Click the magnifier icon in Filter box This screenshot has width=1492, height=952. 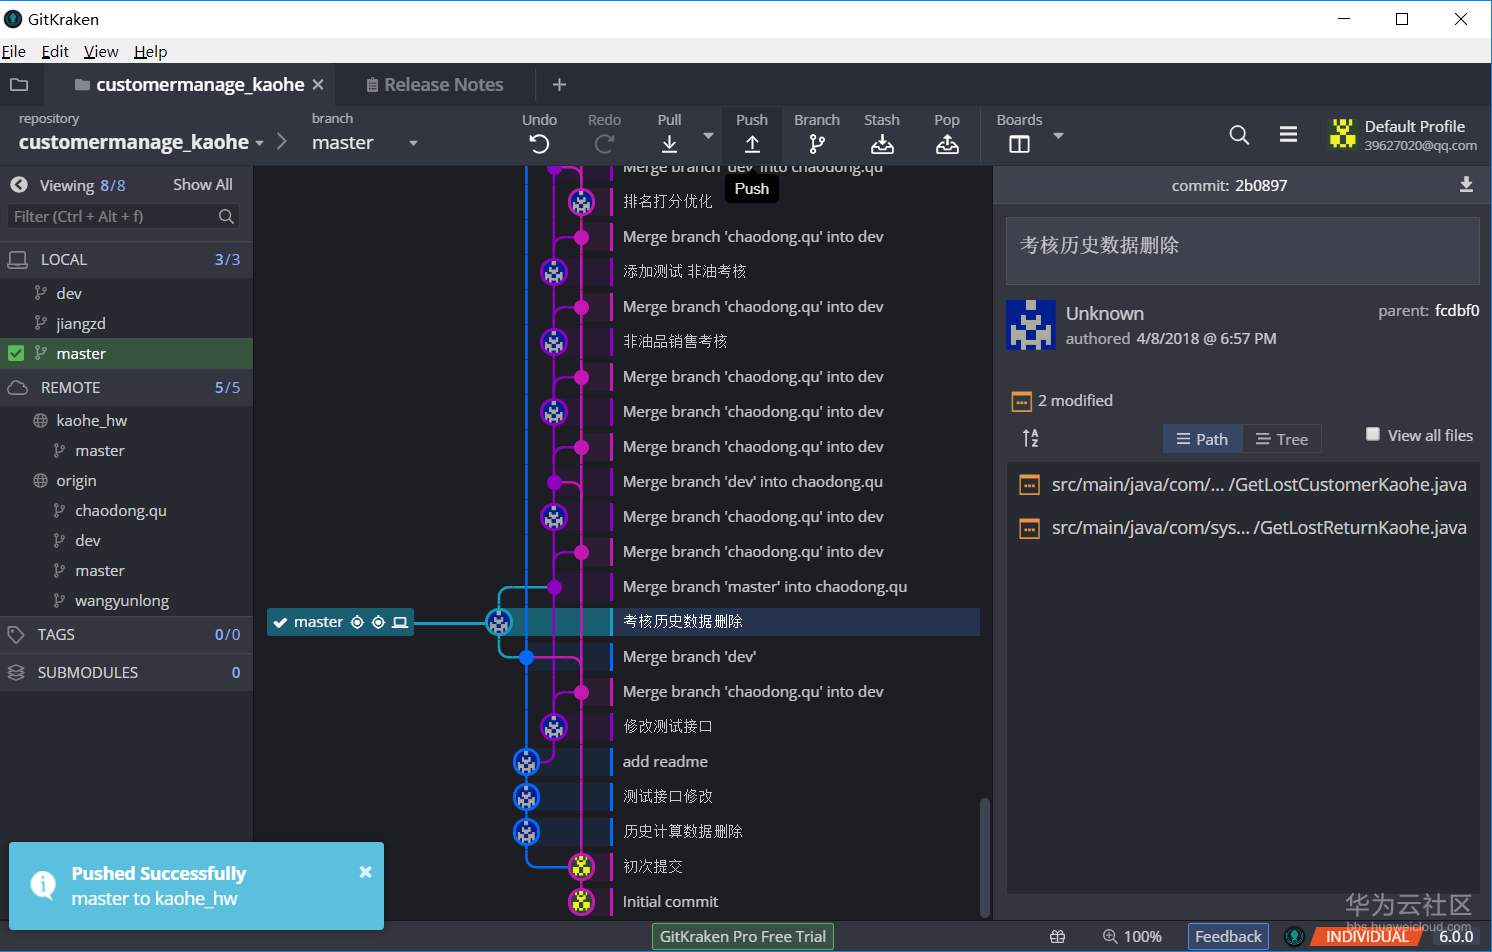(226, 216)
